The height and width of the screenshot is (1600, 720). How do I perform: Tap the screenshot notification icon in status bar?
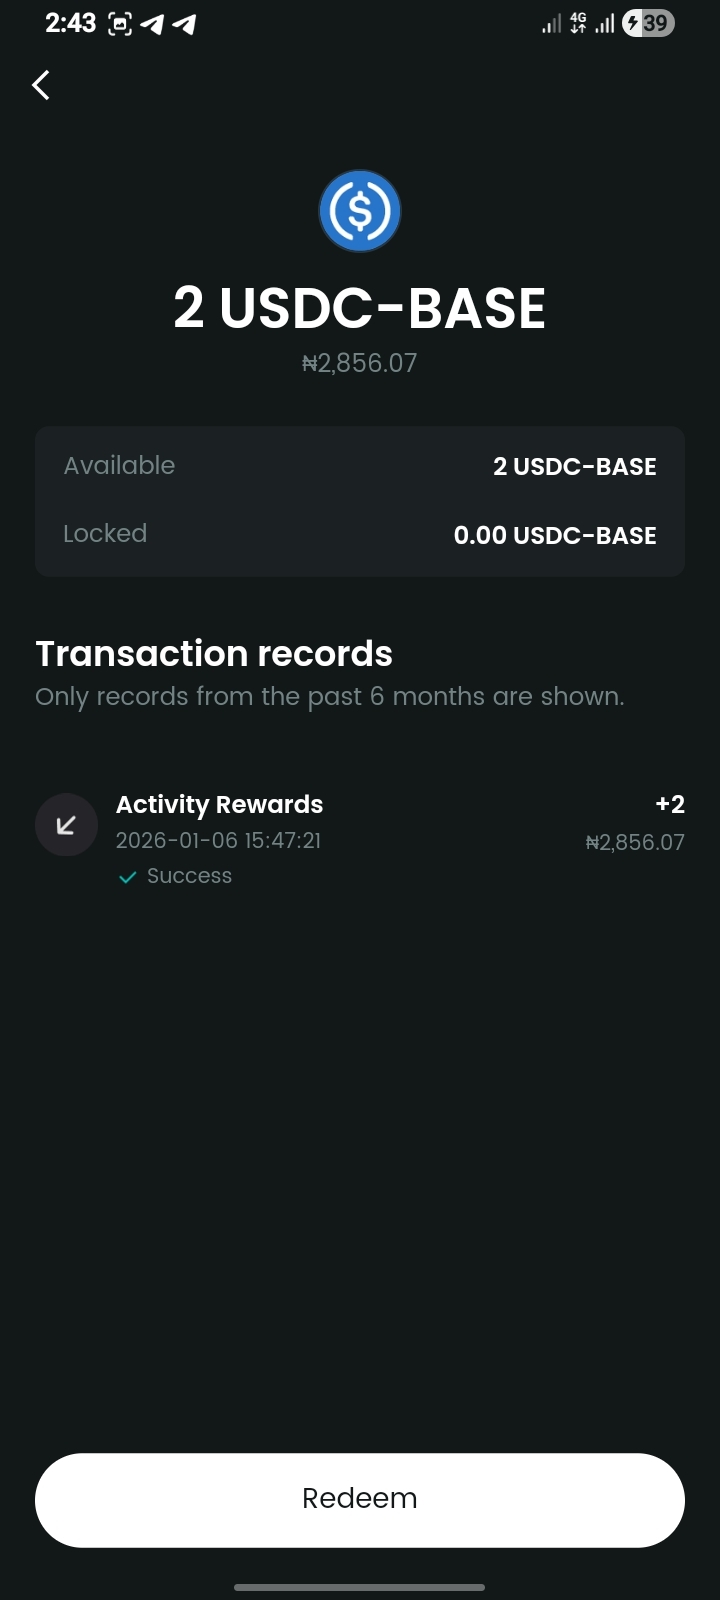[x=119, y=24]
